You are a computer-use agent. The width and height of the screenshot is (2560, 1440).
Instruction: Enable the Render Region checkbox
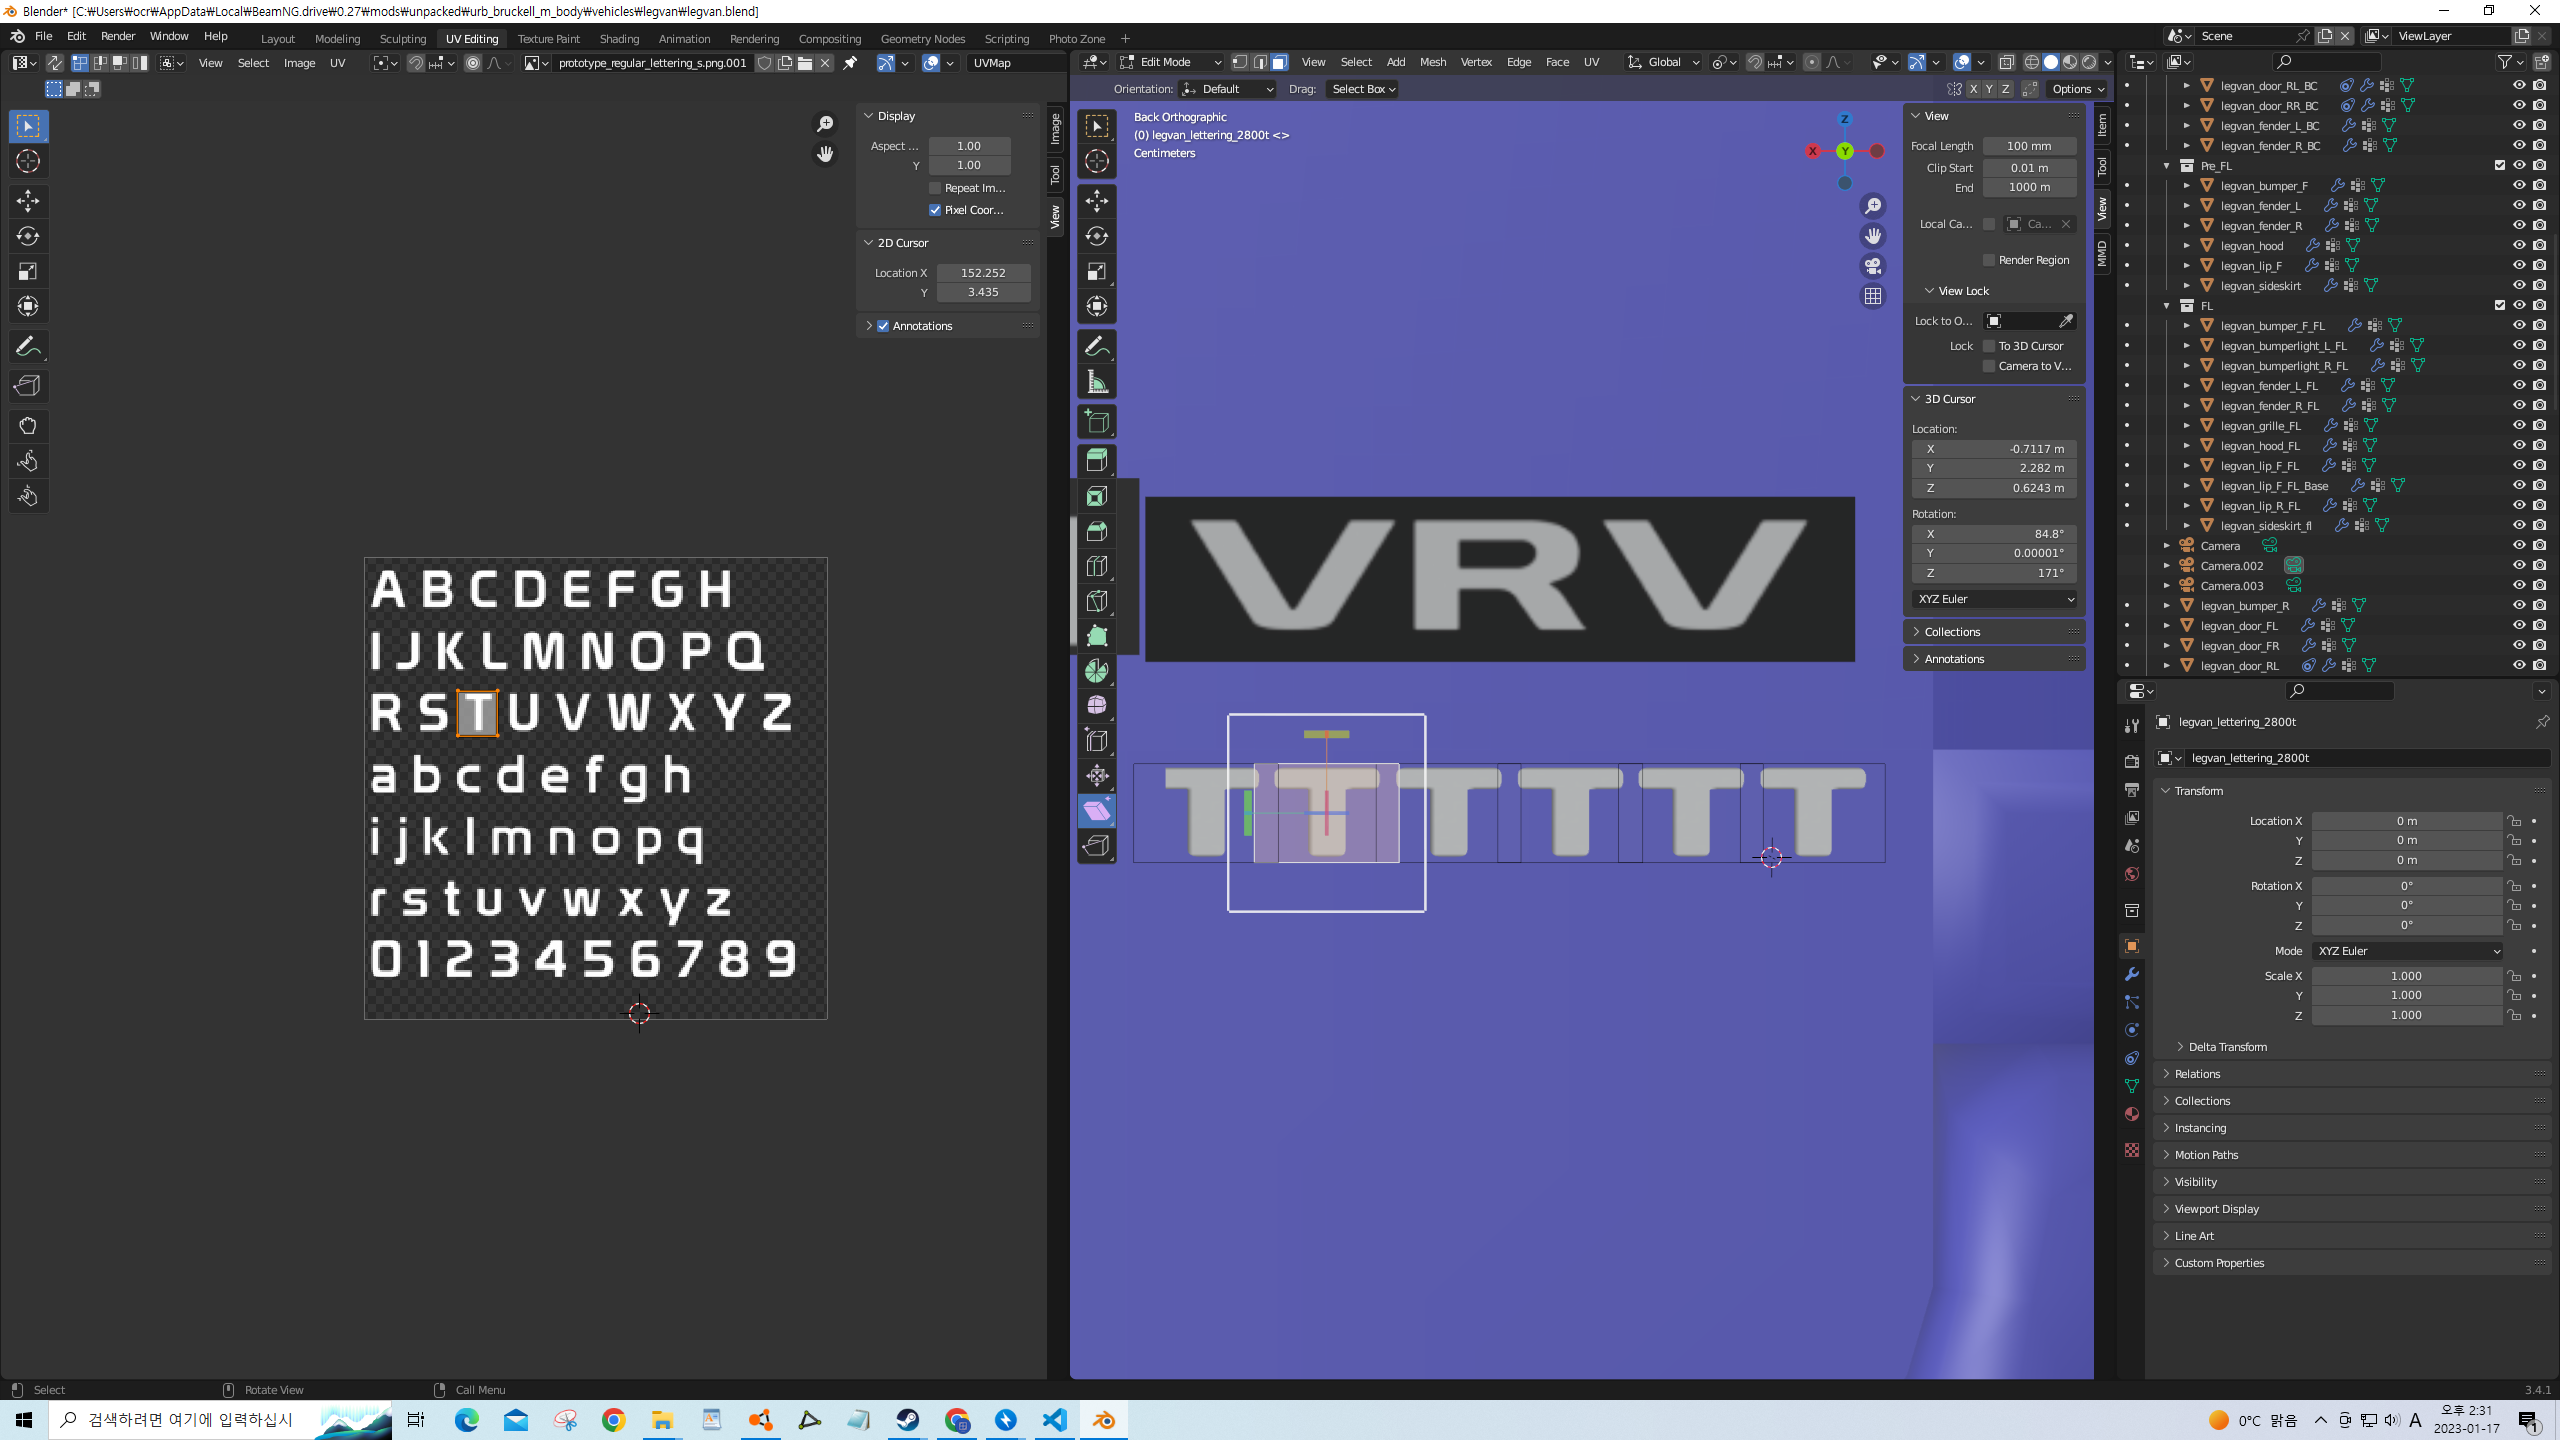point(1989,260)
